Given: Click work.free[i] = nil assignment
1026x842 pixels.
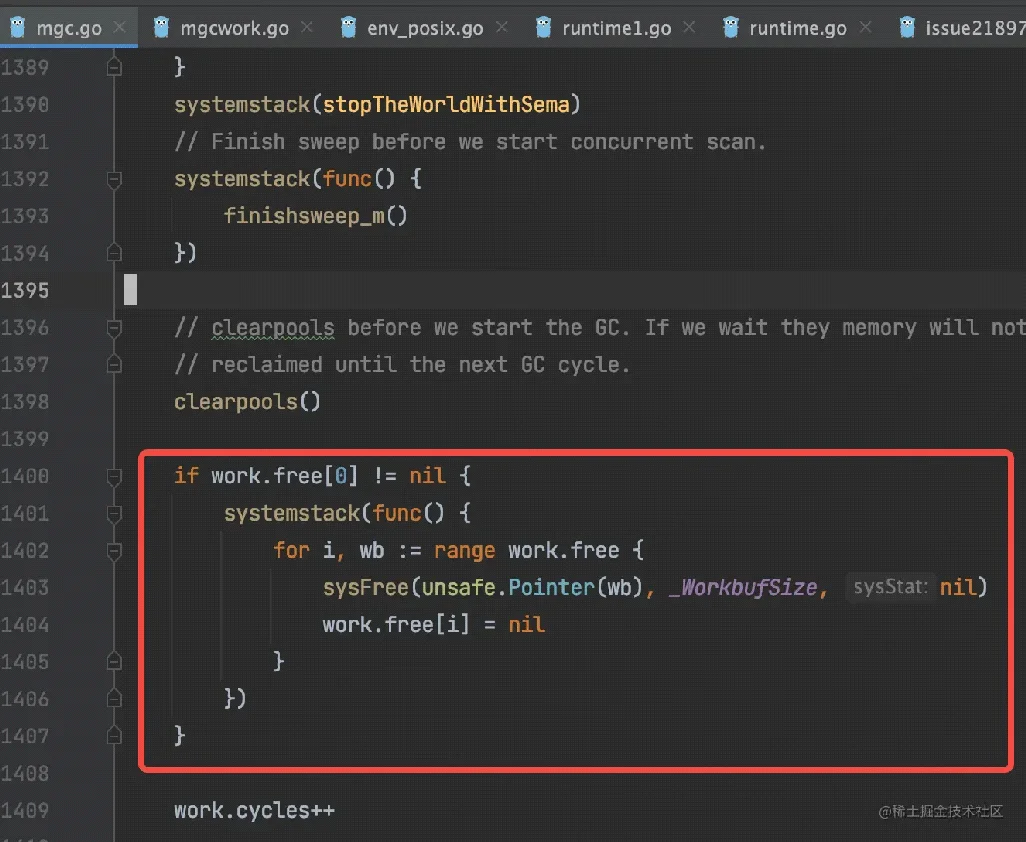Looking at the screenshot, I should 433,625.
